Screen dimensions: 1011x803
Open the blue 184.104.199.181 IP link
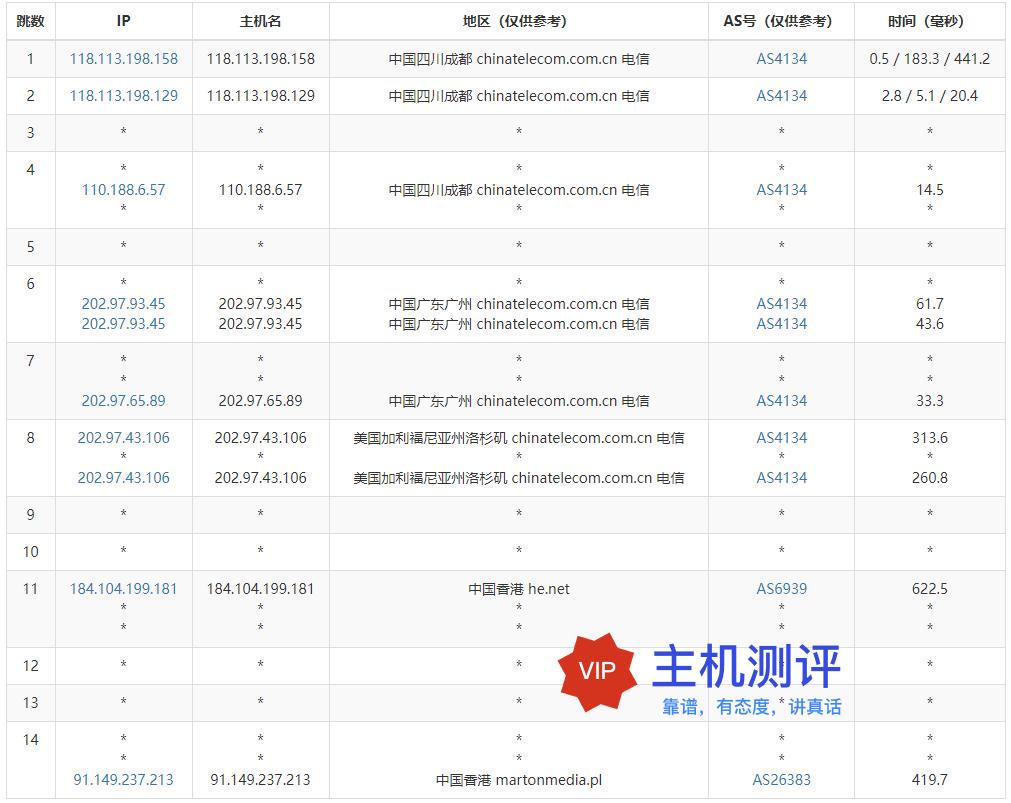pyautogui.click(x=124, y=589)
